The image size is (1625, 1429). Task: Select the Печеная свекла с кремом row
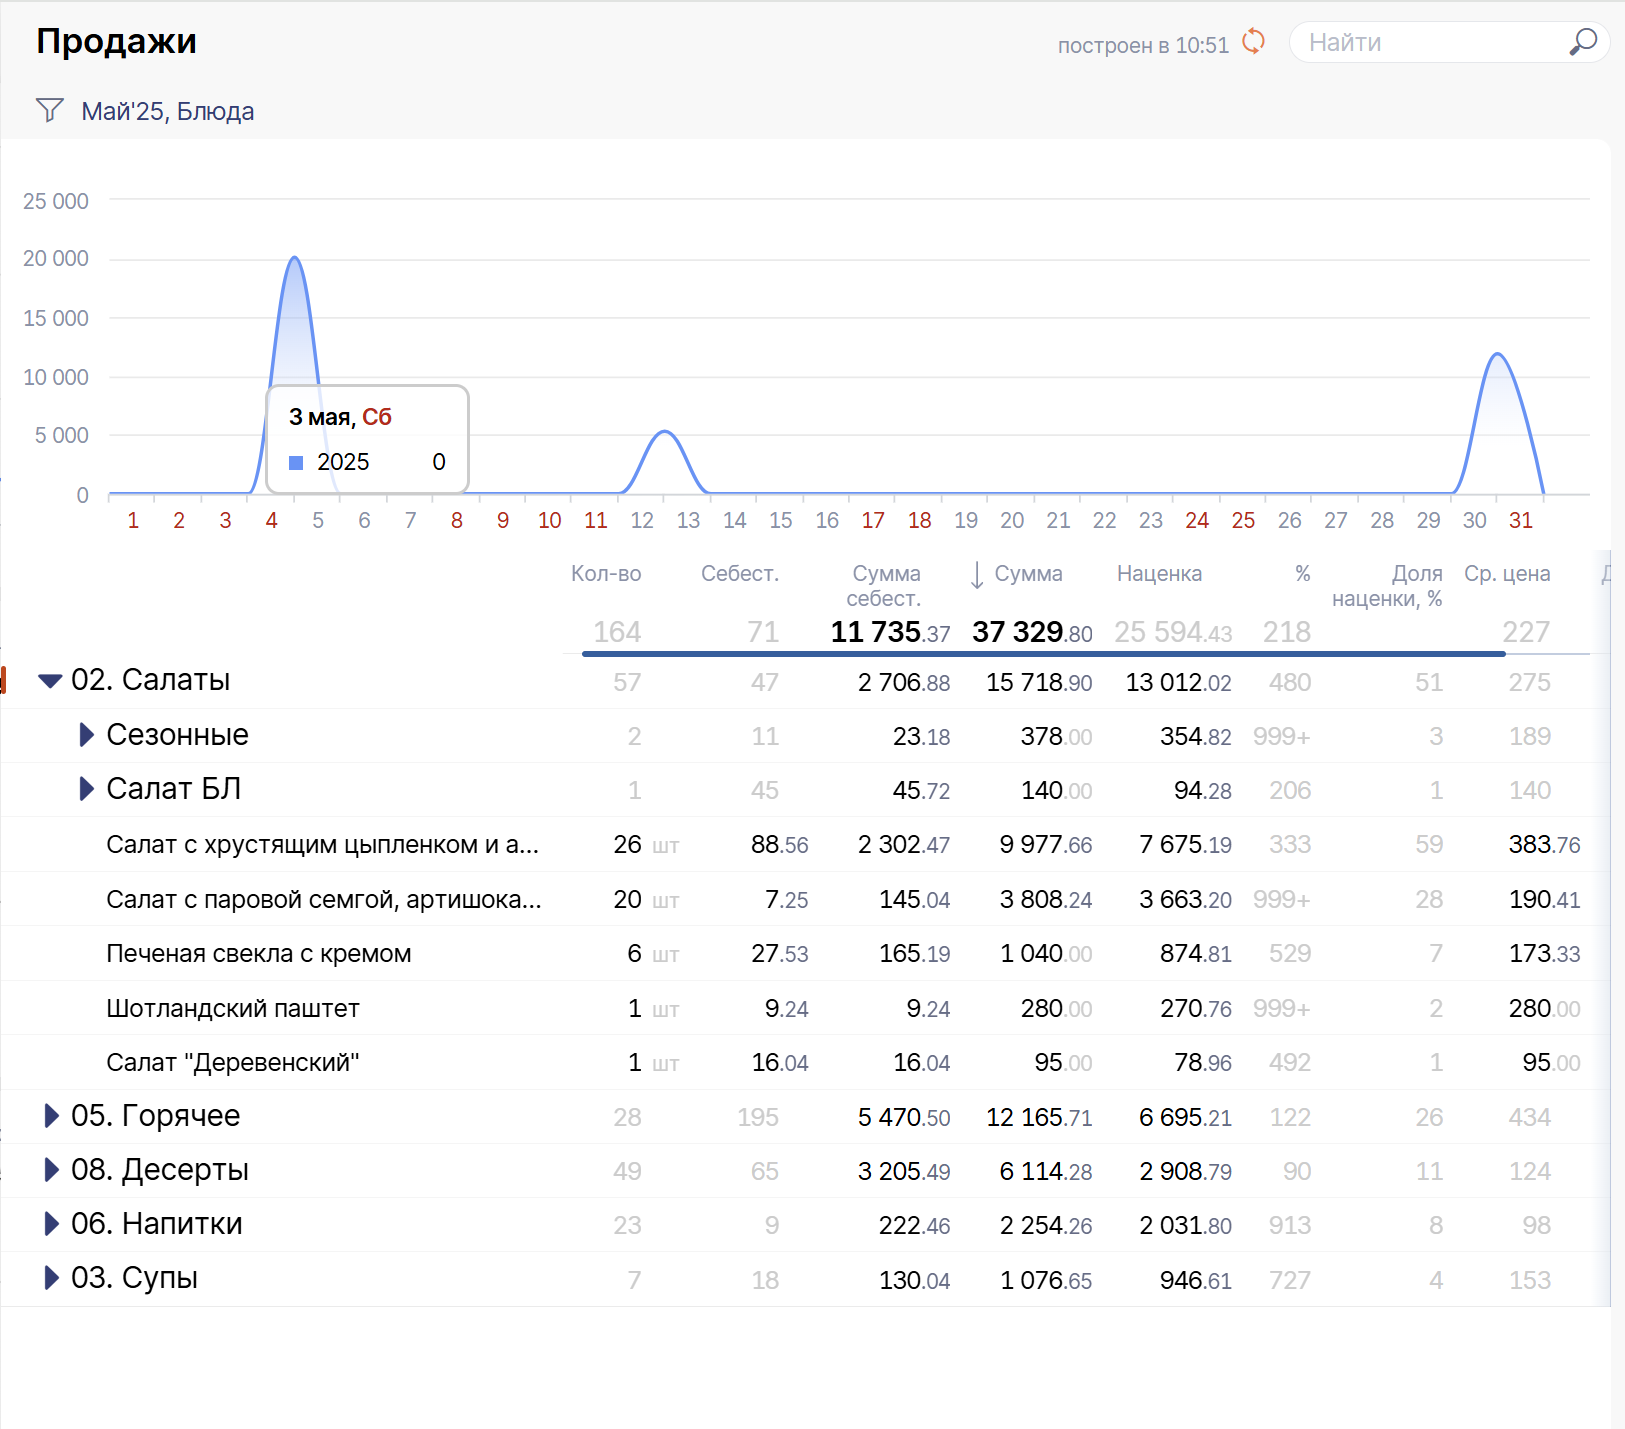[258, 954]
